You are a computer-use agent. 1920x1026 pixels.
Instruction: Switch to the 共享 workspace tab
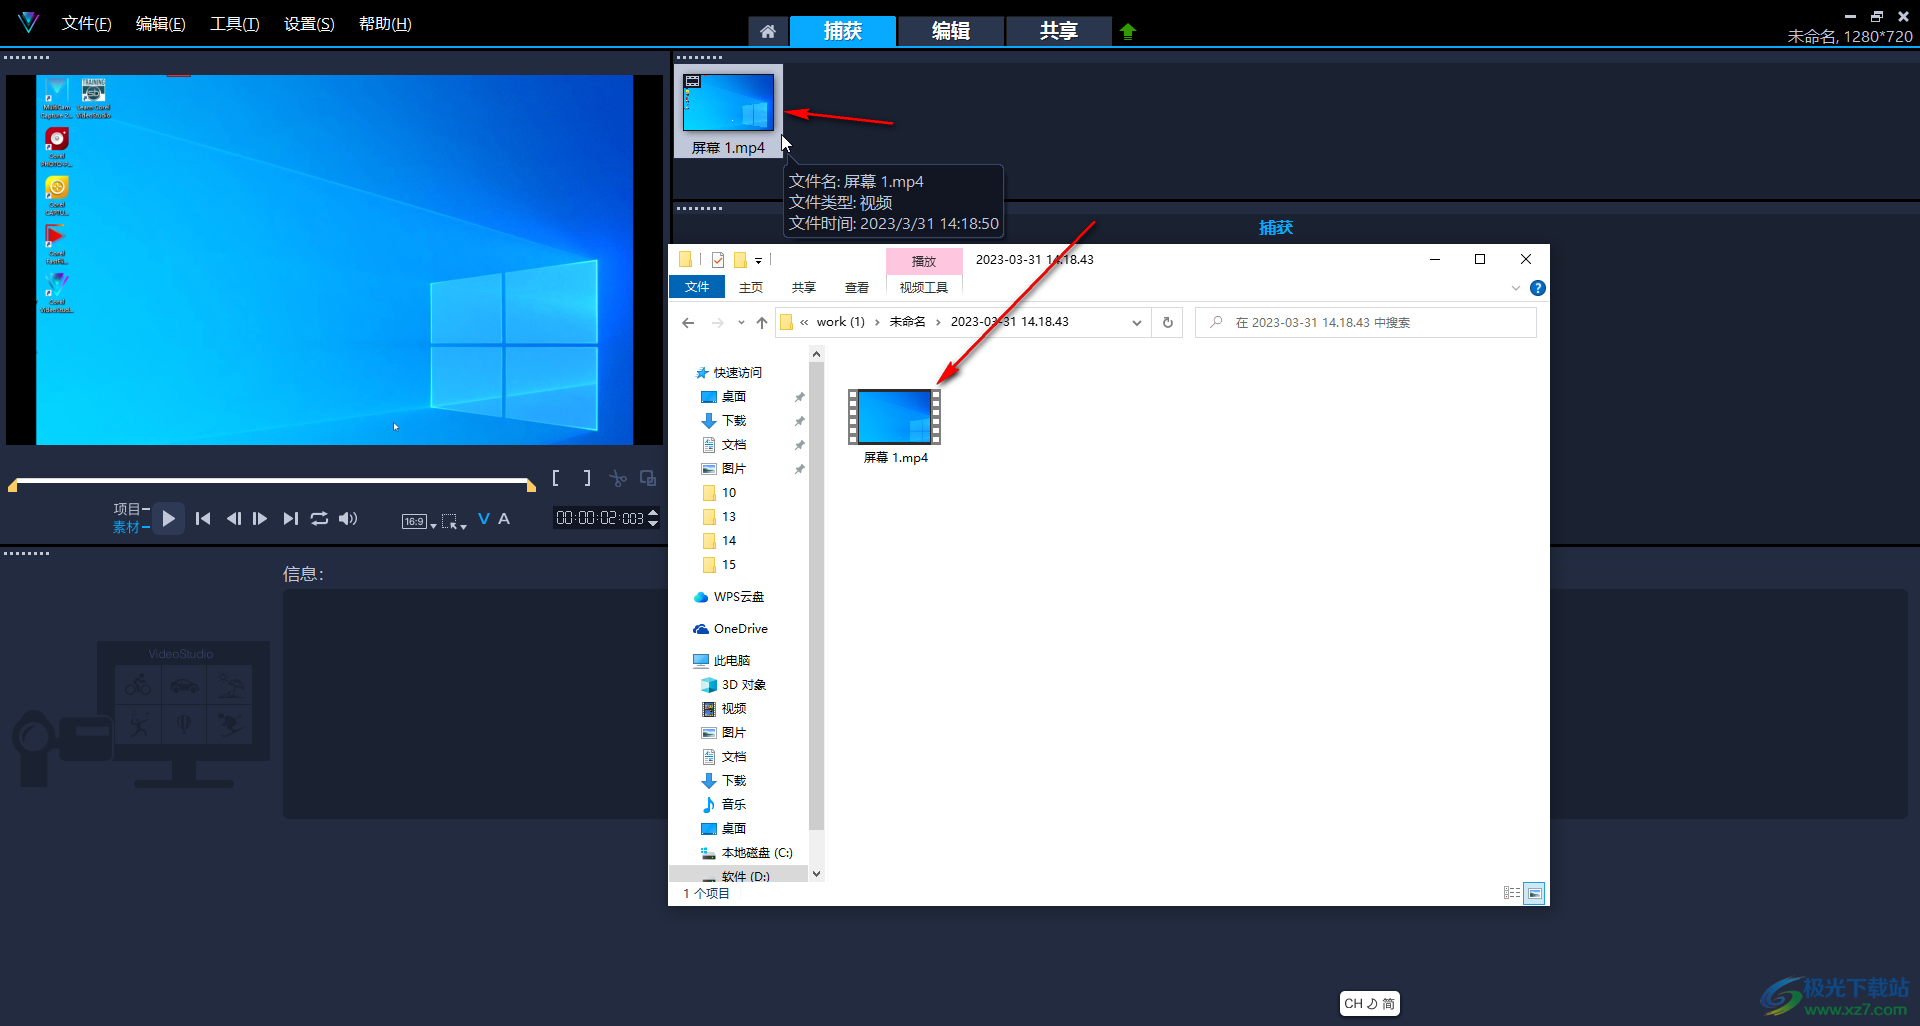click(1058, 31)
